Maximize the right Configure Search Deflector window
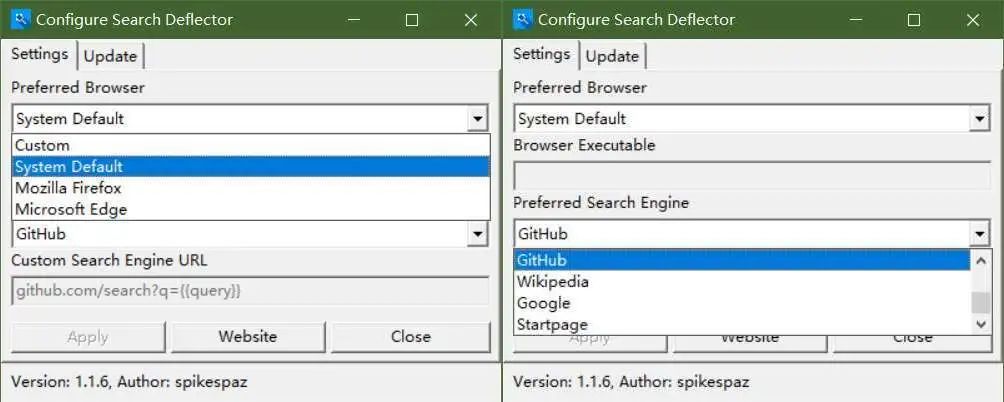Image resolution: width=1004 pixels, height=402 pixels. (x=913, y=20)
